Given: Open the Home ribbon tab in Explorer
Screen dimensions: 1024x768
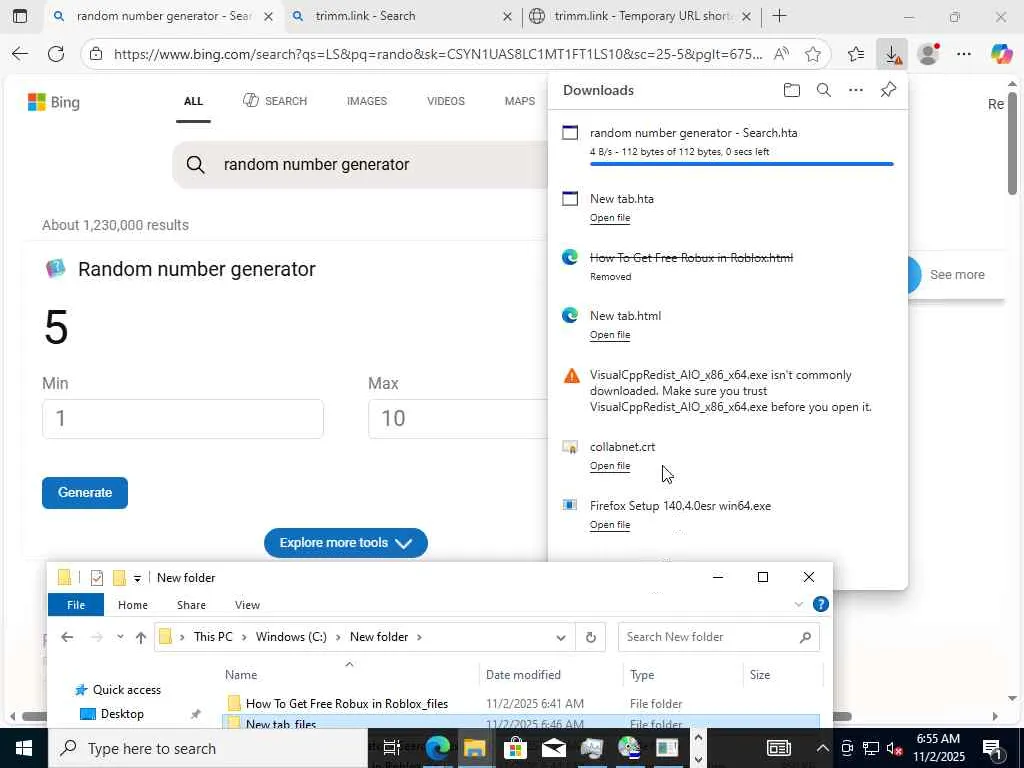Looking at the screenshot, I should tap(133, 605).
